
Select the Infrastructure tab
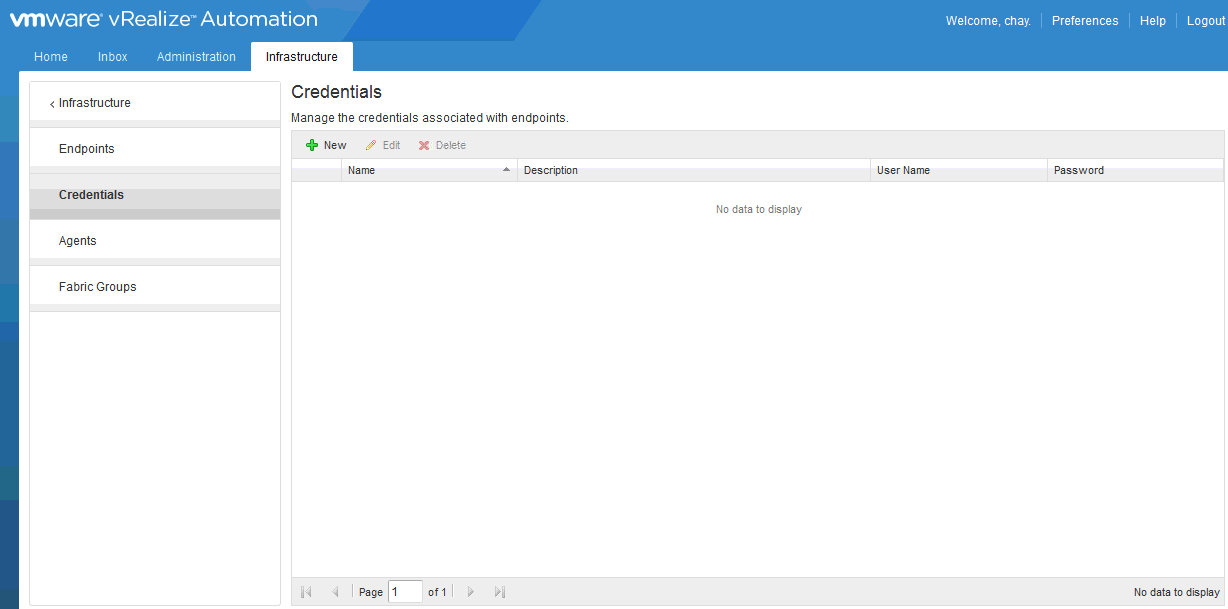click(301, 57)
